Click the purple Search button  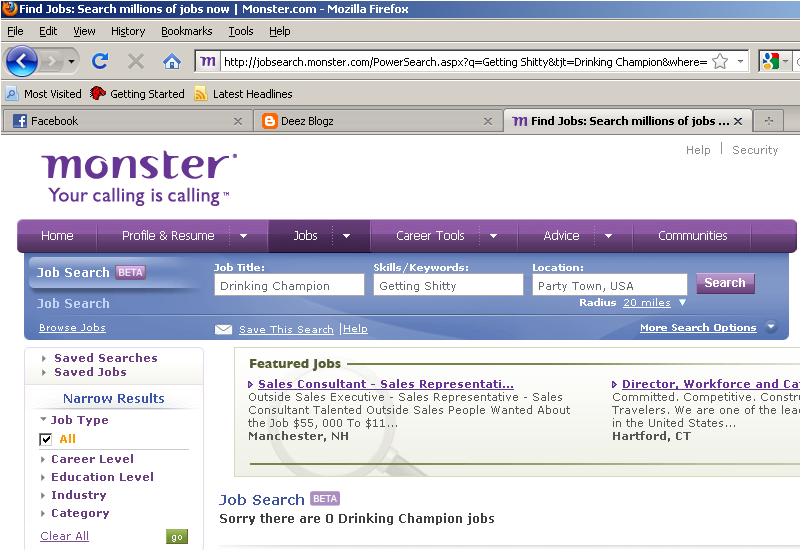(x=725, y=283)
